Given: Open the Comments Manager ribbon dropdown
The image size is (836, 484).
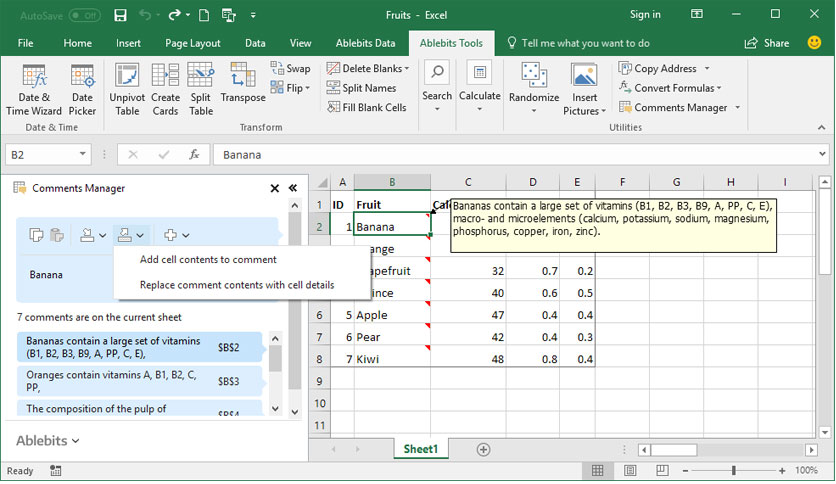Looking at the screenshot, I should [737, 108].
